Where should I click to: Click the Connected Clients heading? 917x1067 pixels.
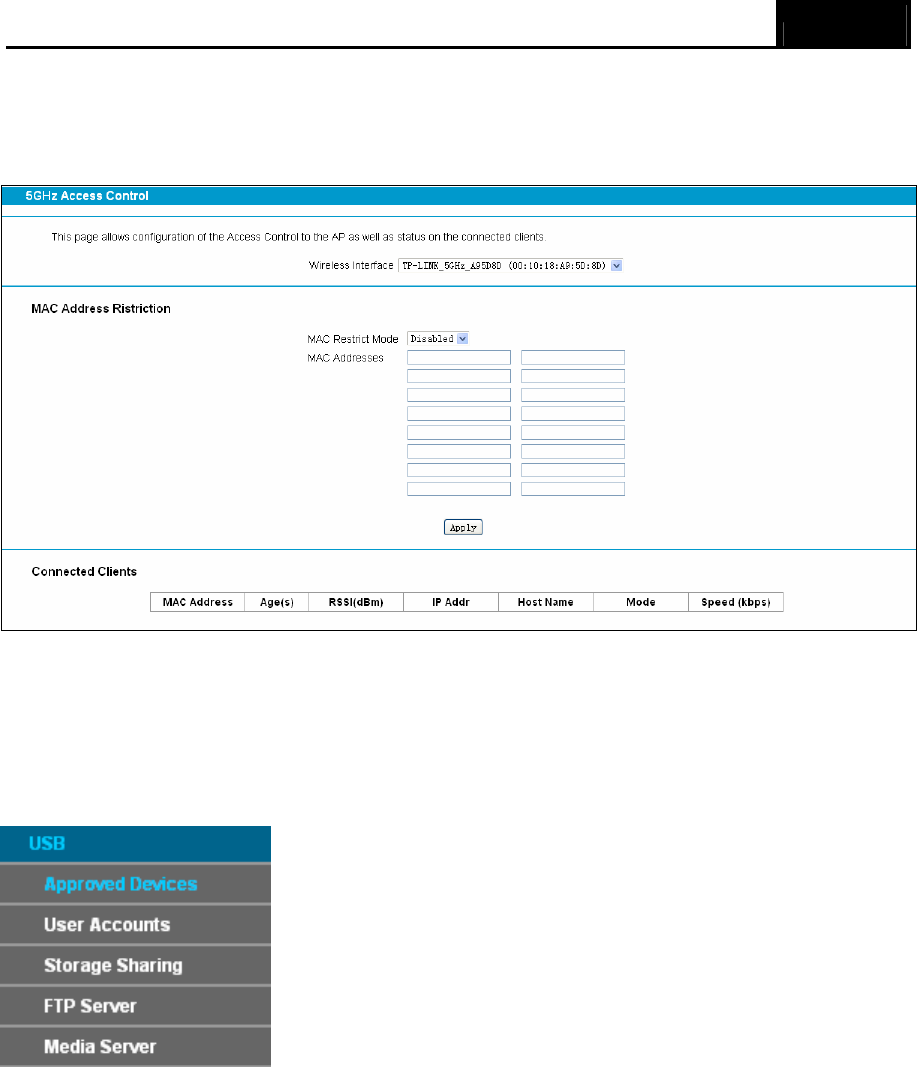84,572
